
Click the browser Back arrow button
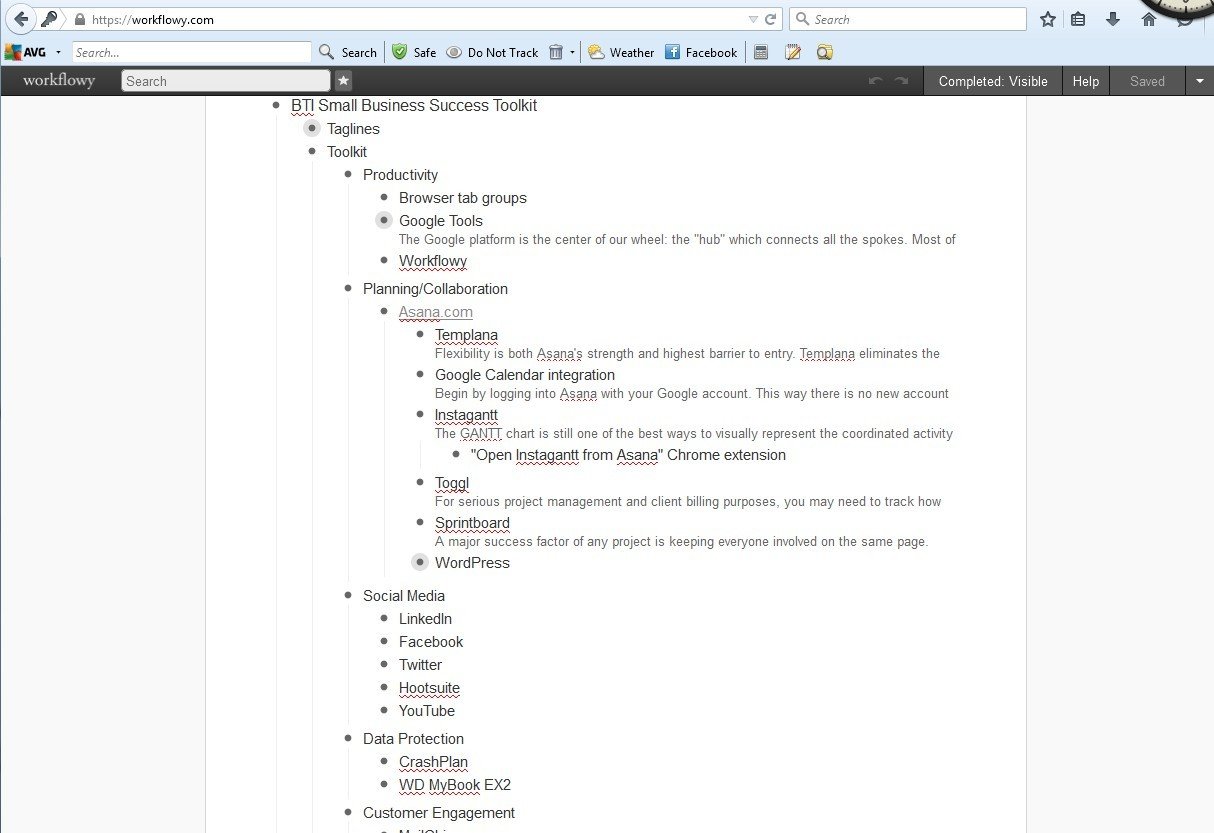21,19
